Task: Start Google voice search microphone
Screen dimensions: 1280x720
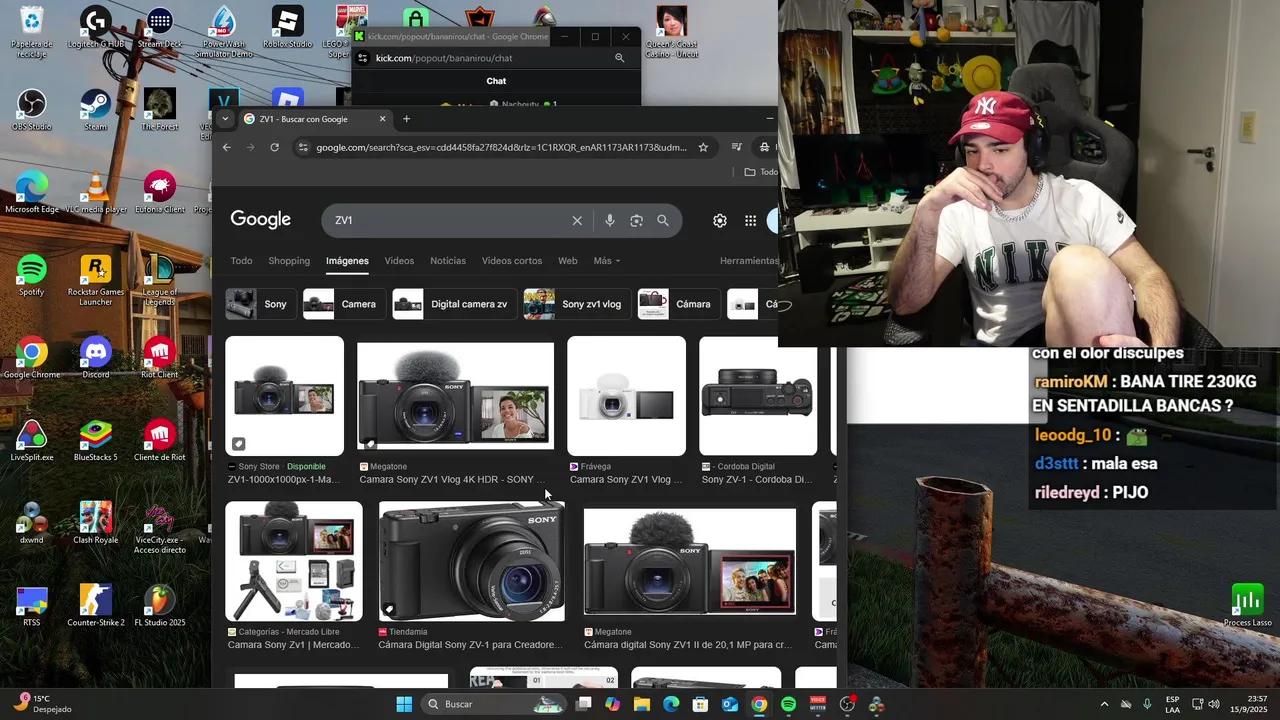Action: point(609,221)
